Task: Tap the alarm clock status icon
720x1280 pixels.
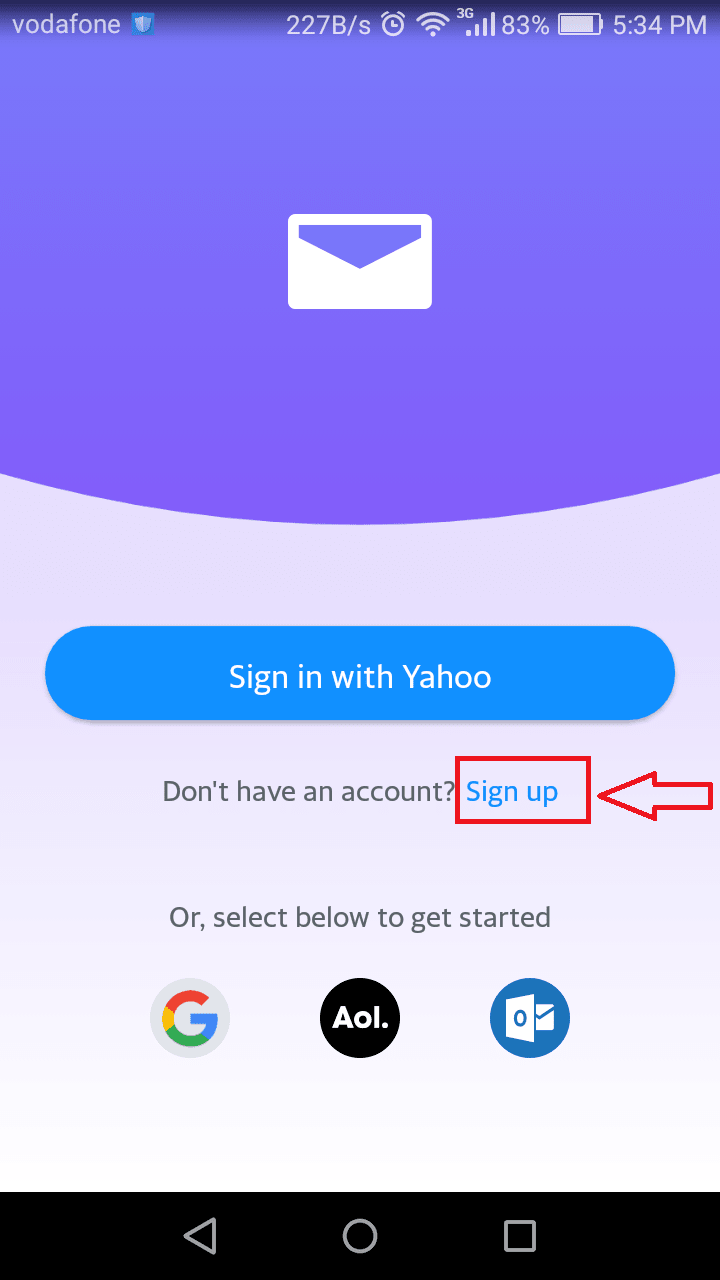Action: 393,25
